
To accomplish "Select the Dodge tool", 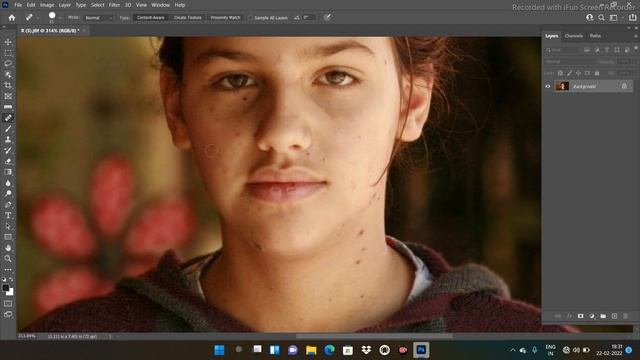I will point(8,193).
